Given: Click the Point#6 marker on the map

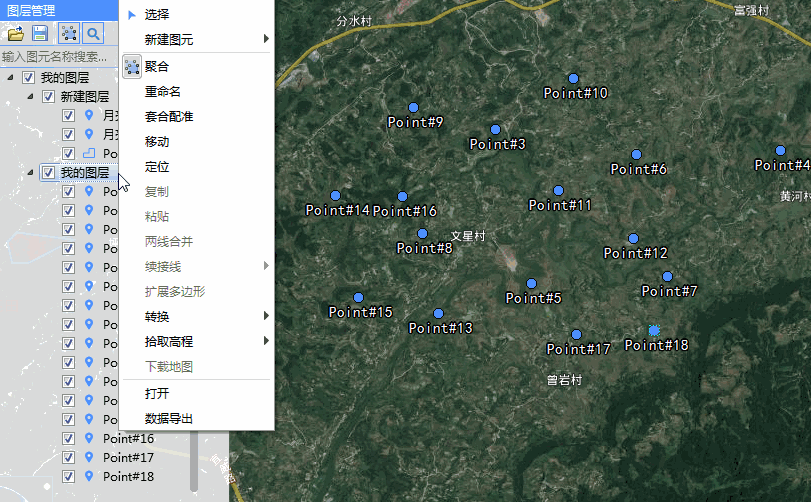Looking at the screenshot, I should [x=637, y=155].
